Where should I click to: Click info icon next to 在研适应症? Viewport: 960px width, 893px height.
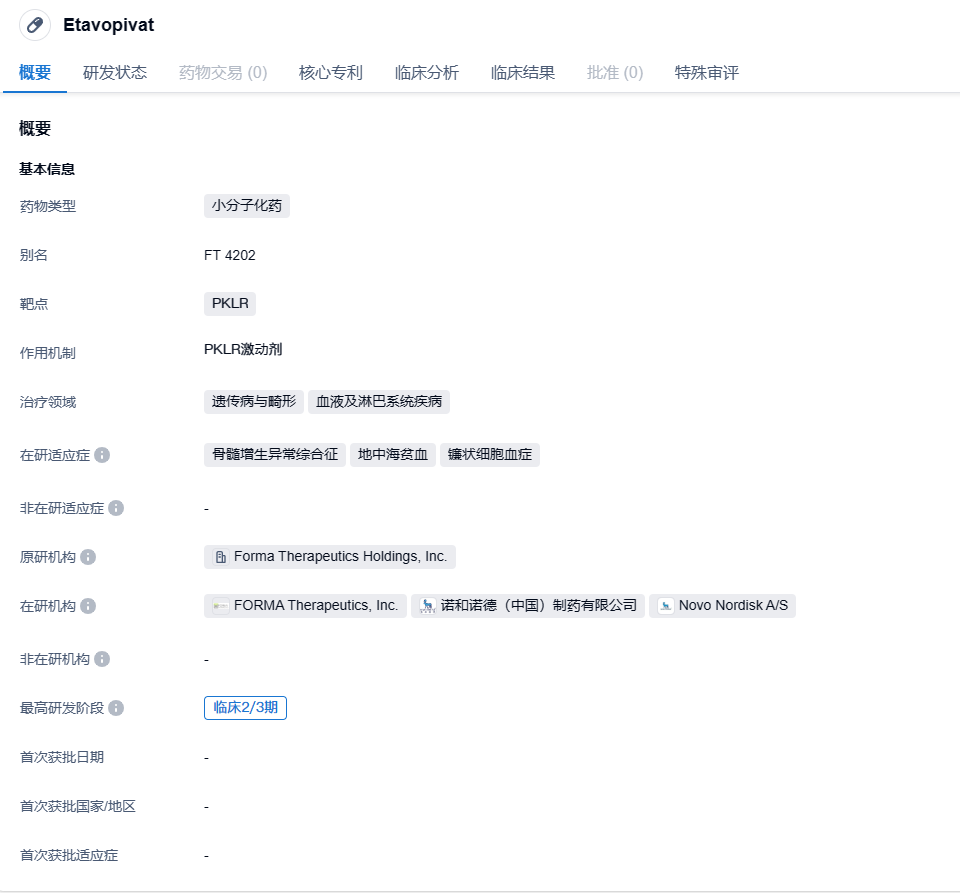click(102, 455)
